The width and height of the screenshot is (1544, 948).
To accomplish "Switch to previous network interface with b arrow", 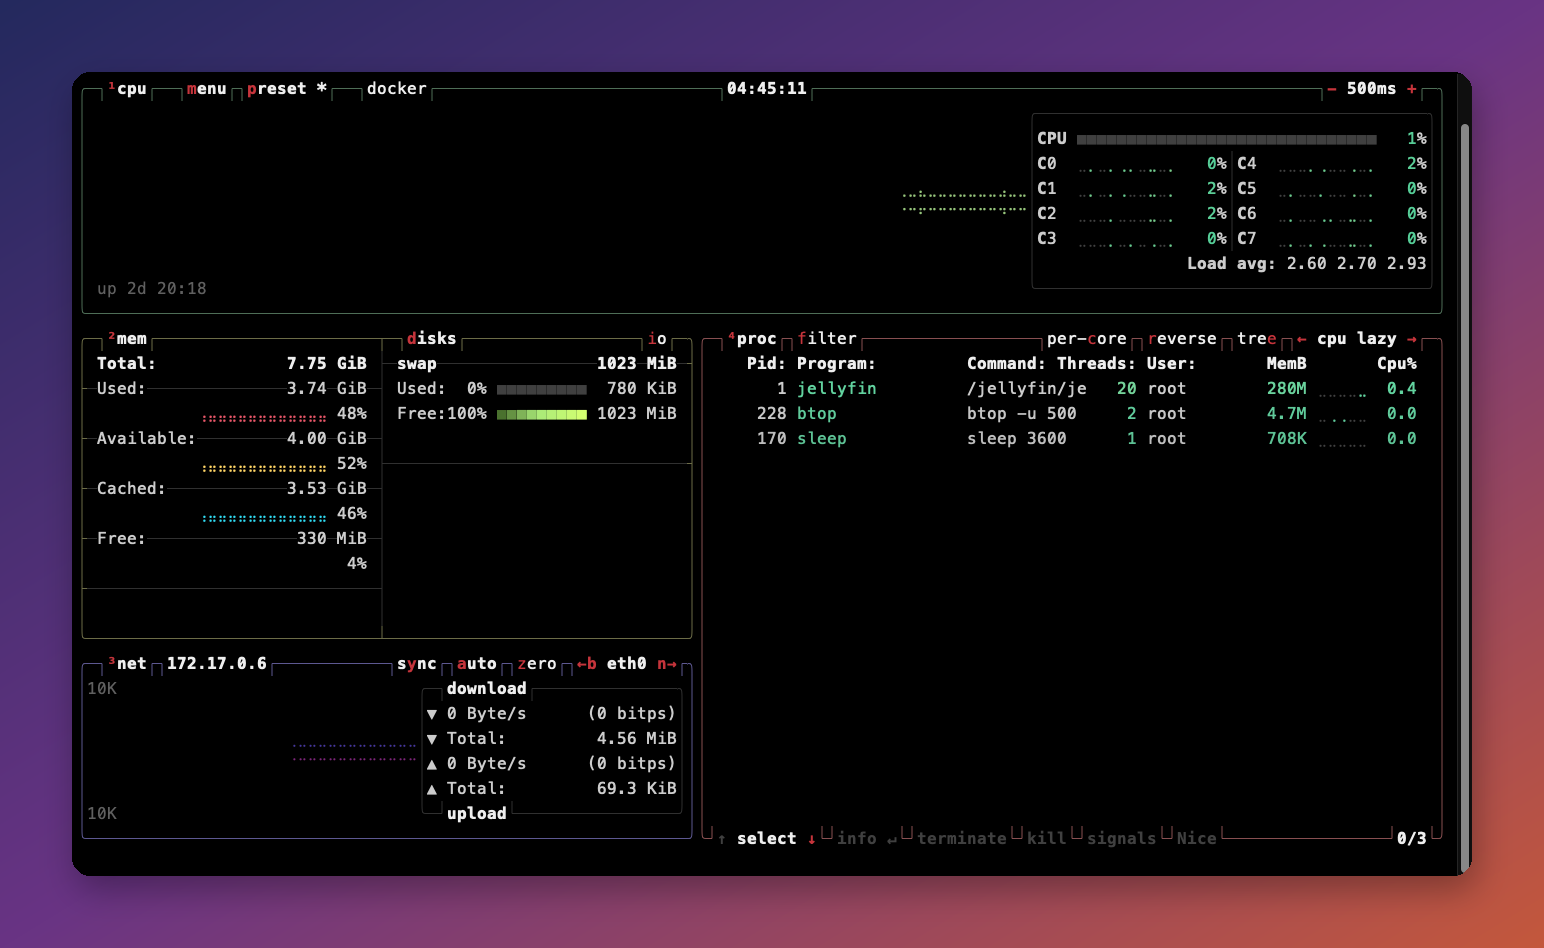I will (x=587, y=664).
